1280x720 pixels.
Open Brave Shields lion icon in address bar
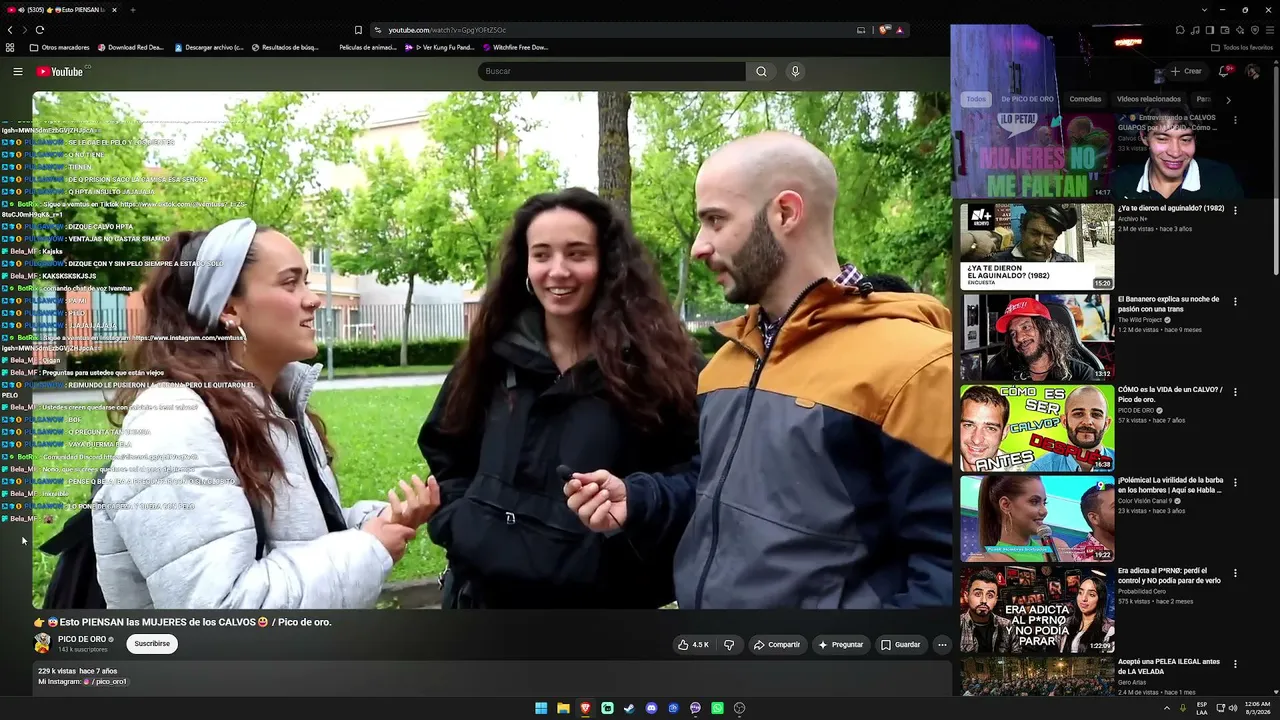(x=883, y=30)
